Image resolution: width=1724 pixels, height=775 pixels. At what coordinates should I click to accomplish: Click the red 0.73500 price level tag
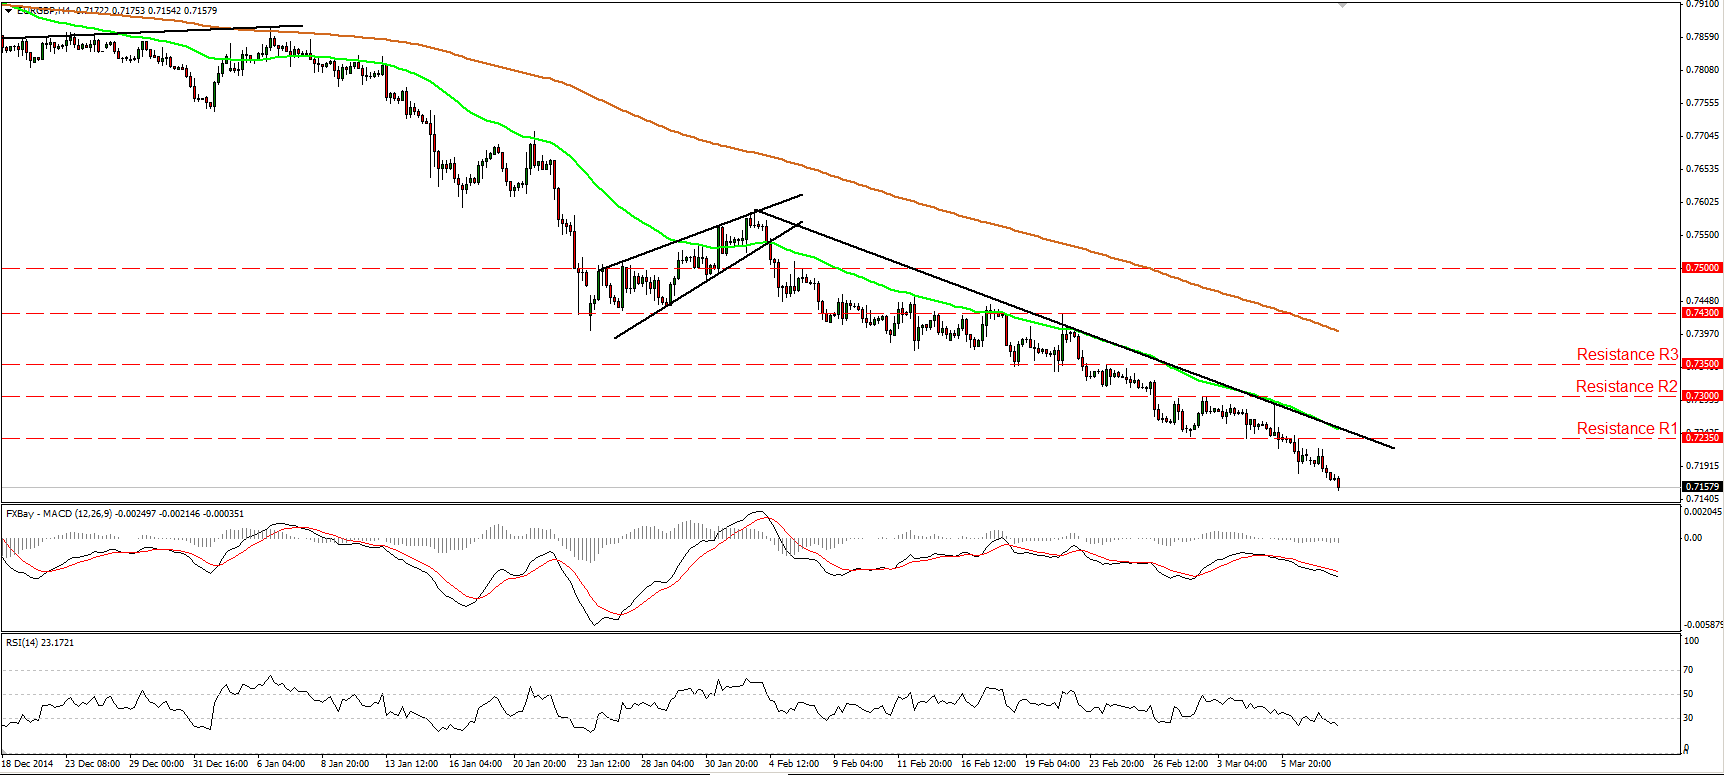1702,364
